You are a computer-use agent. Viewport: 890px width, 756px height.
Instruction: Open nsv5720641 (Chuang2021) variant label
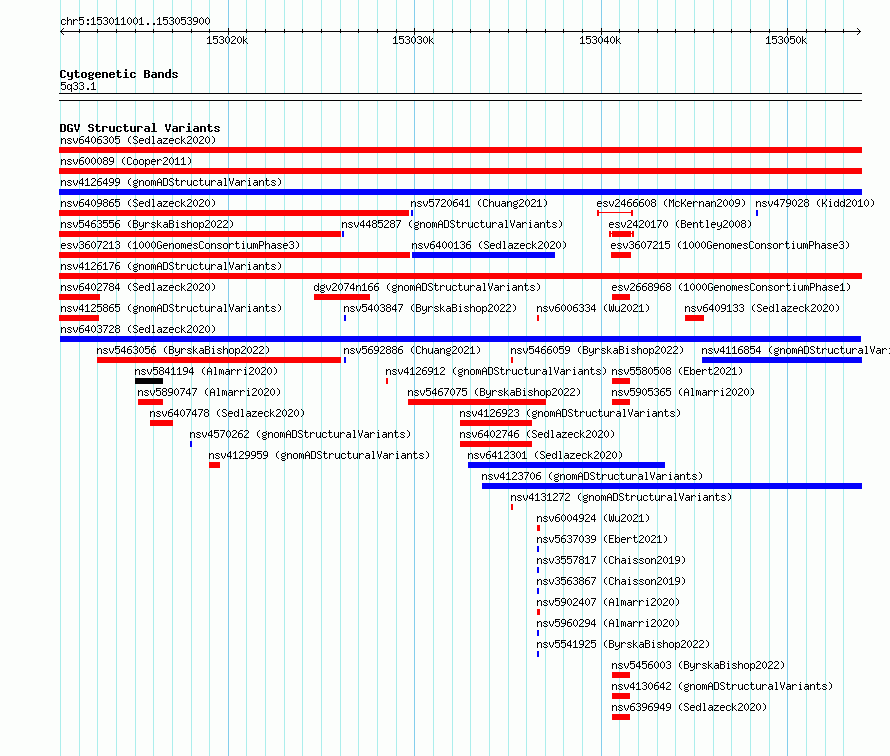click(479, 203)
